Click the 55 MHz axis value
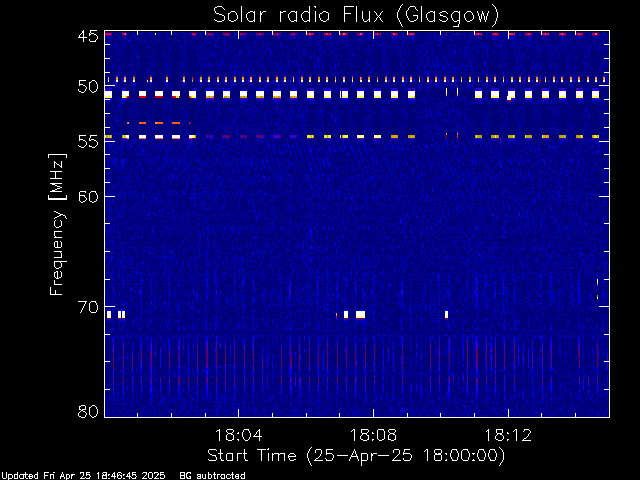This screenshot has width=640, height=480. (x=88, y=142)
